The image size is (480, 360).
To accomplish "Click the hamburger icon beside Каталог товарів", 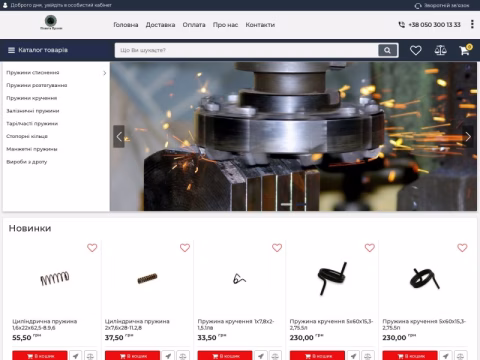I will [x=11, y=50].
